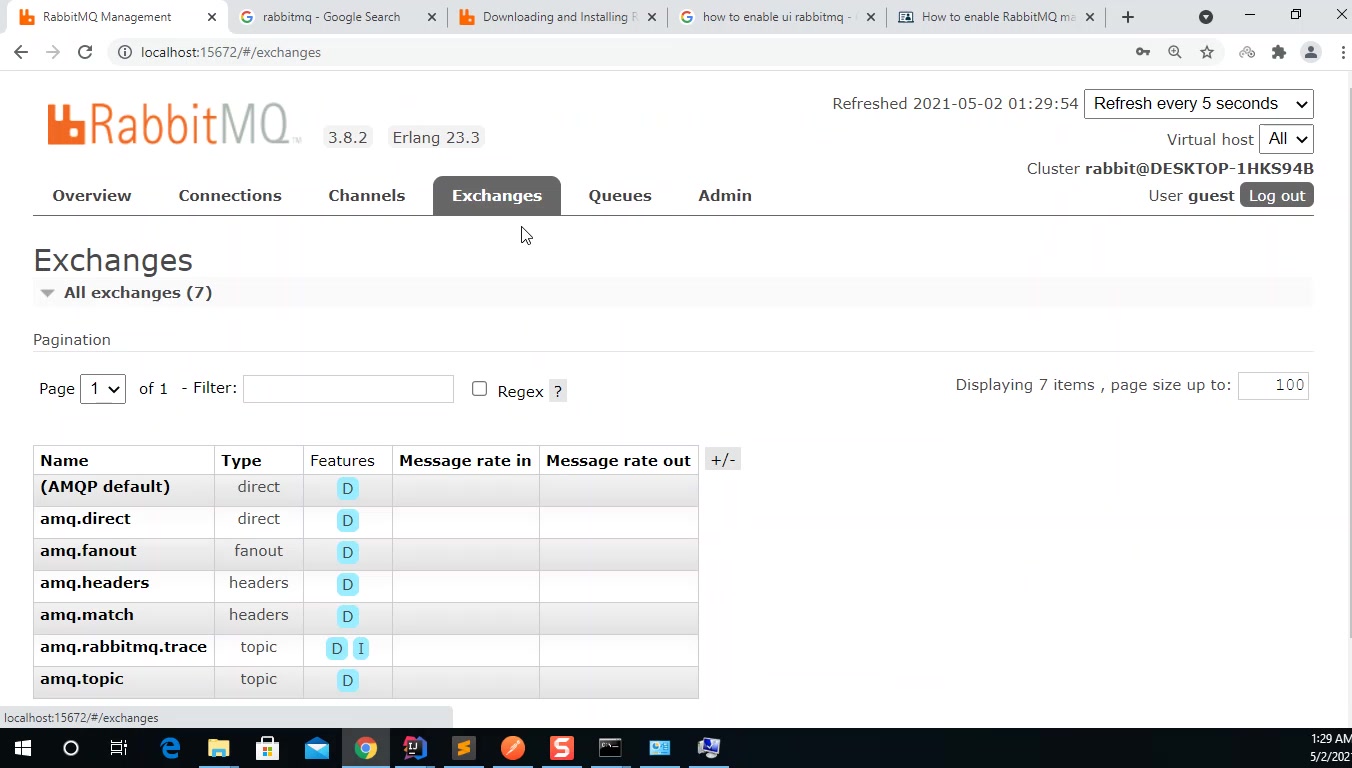1352x768 pixels.
Task: Open Sublime Text from taskbar
Action: (463, 748)
